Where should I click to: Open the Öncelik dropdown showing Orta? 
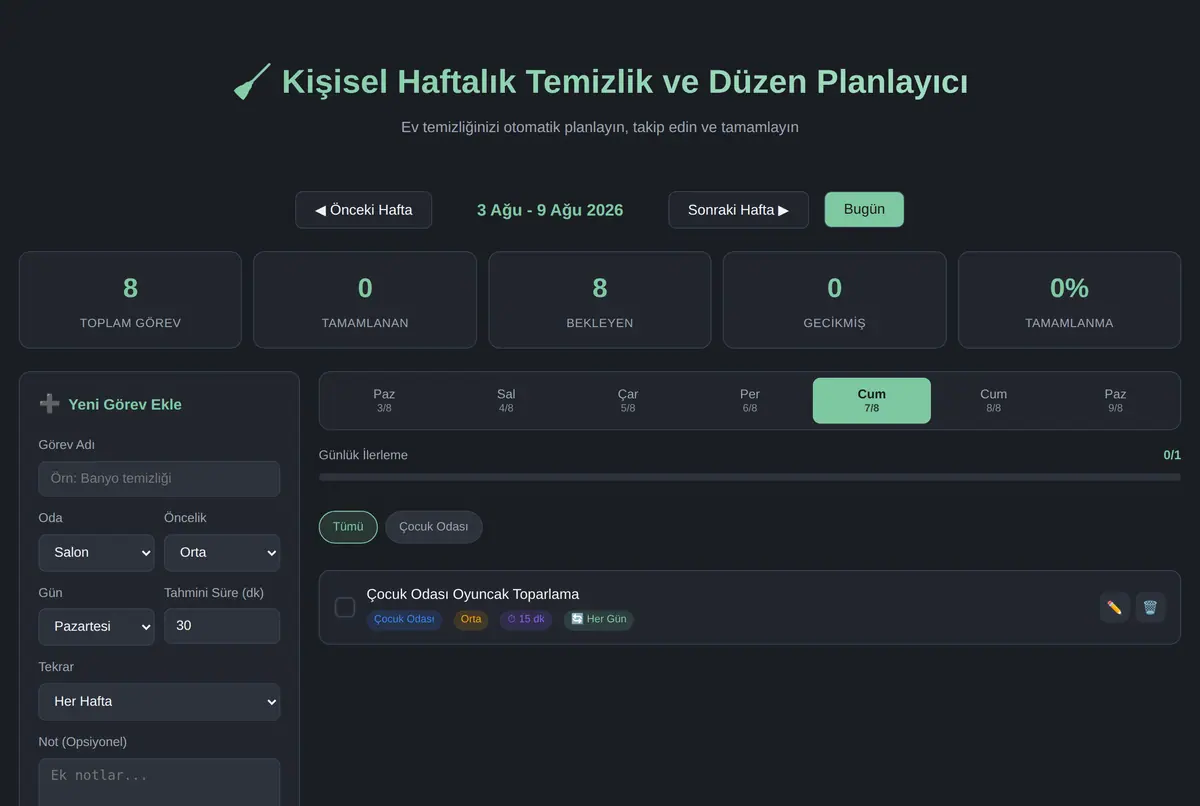[x=222, y=552]
